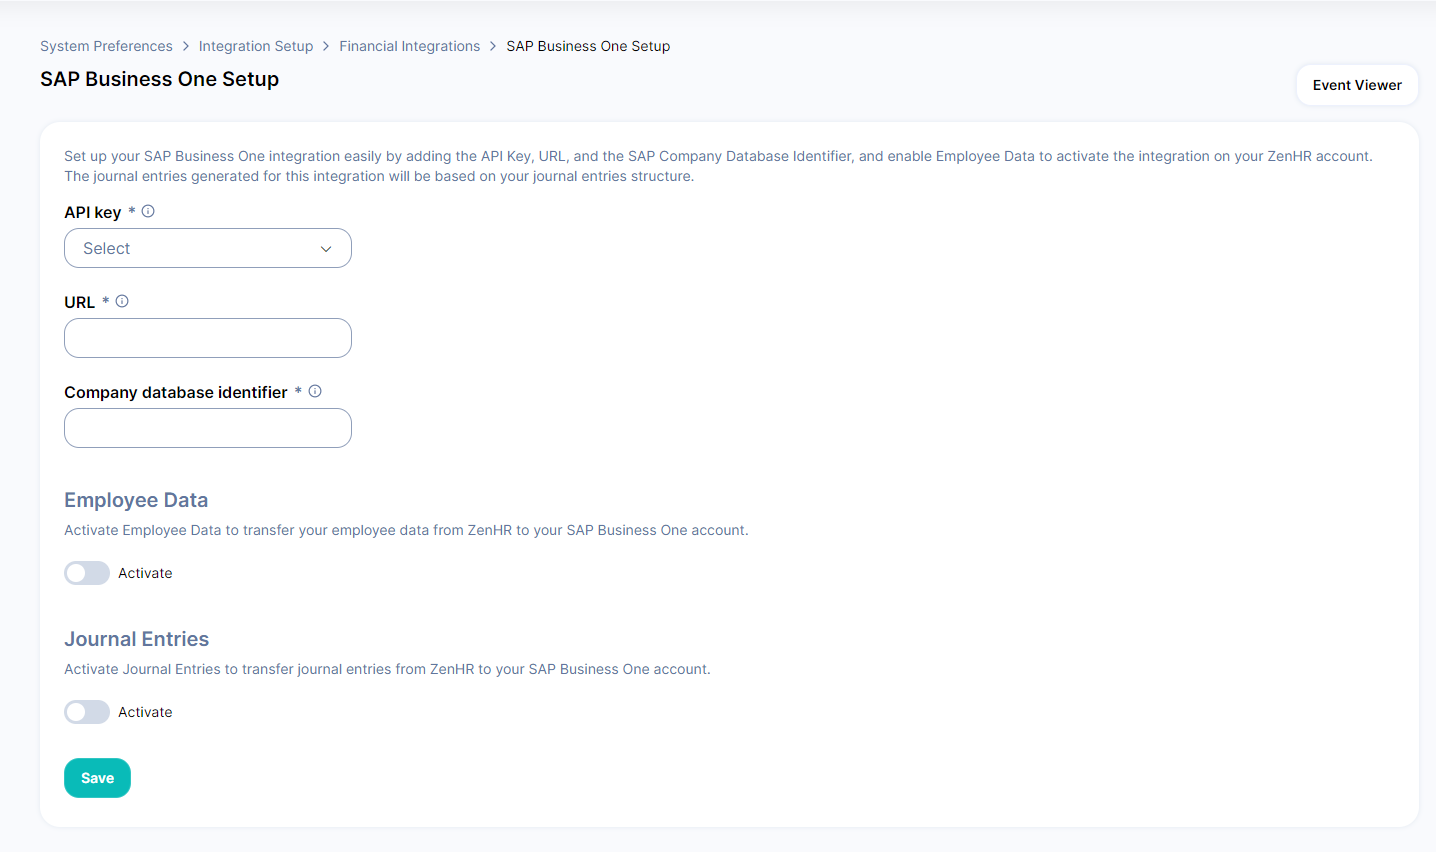The image size is (1436, 852).
Task: Click the API key label
Action: [x=93, y=212]
